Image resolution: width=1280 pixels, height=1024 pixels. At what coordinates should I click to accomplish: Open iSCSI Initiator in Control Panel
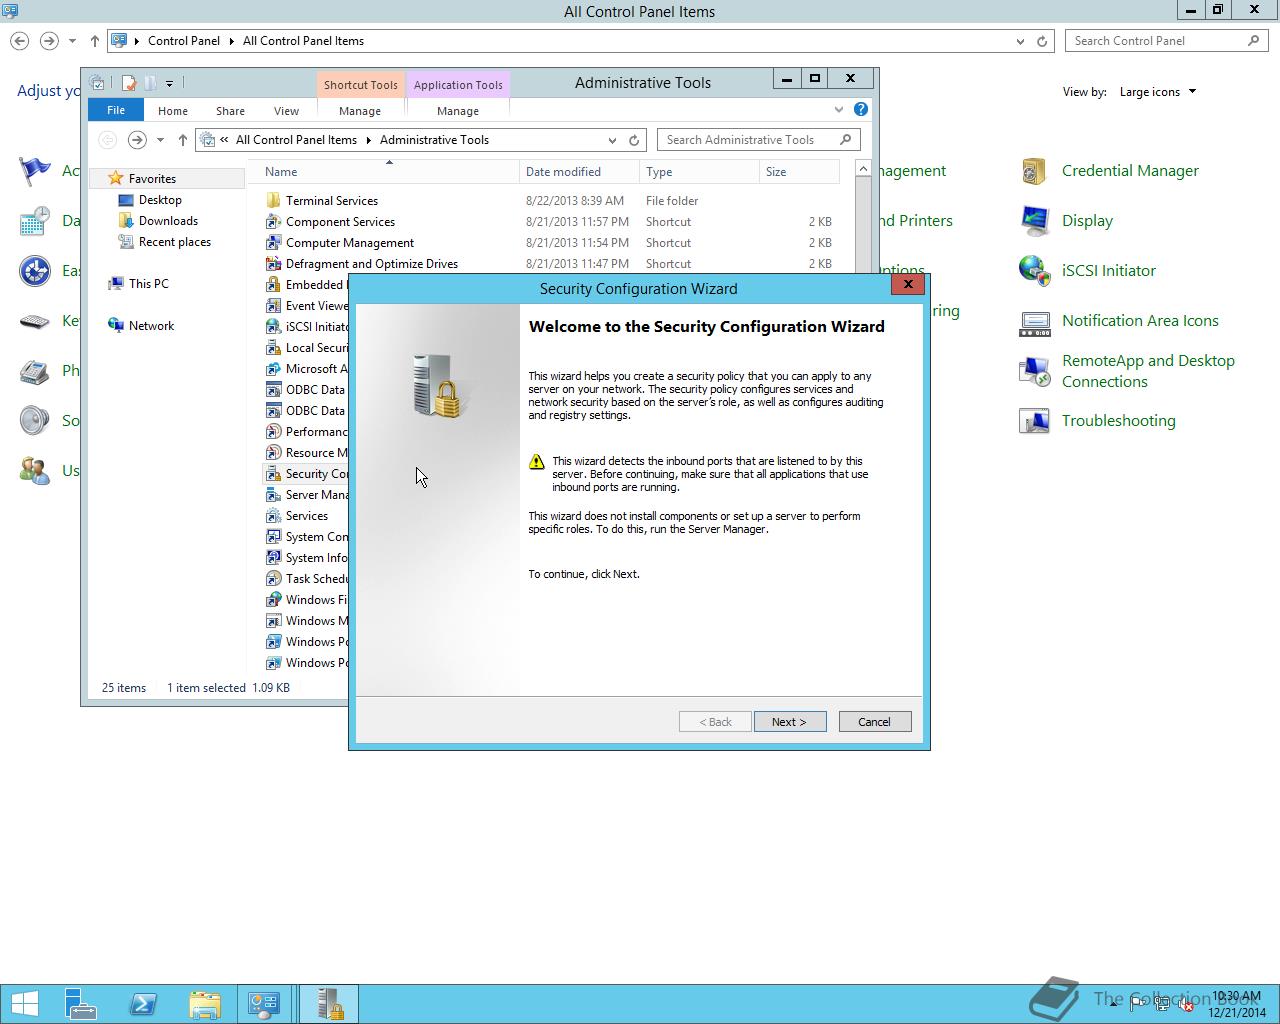pyautogui.click(x=1108, y=271)
